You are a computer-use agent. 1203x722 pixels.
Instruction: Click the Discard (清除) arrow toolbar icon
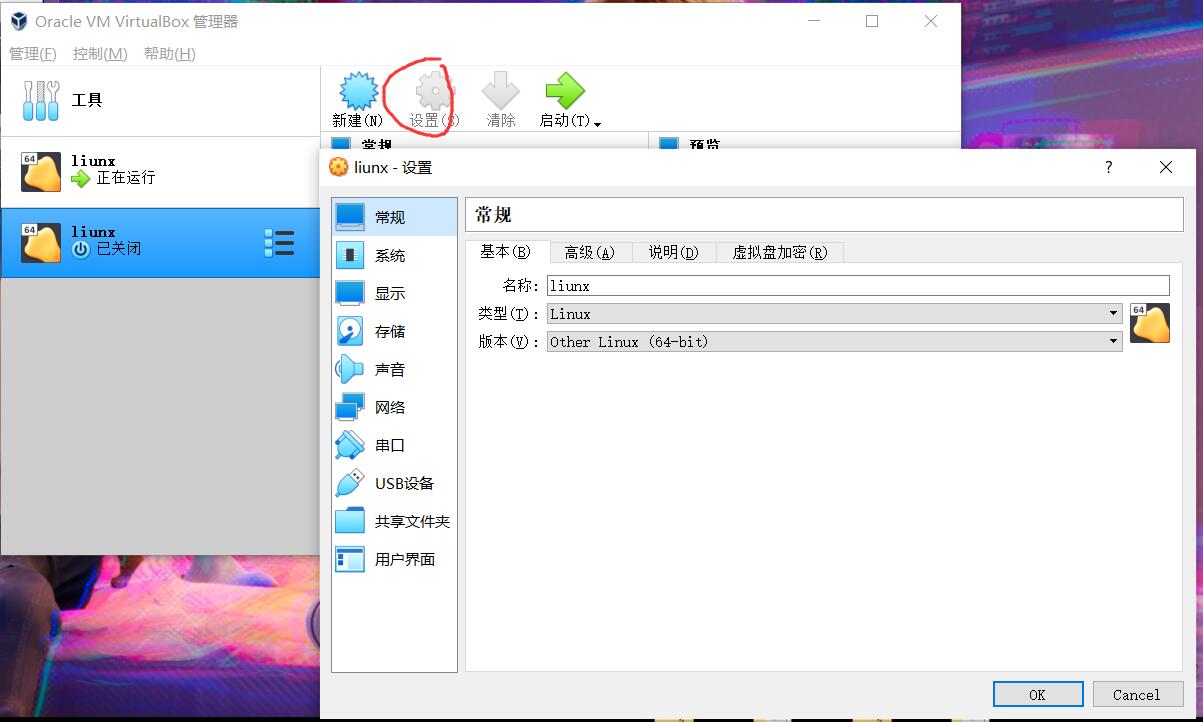(x=501, y=91)
